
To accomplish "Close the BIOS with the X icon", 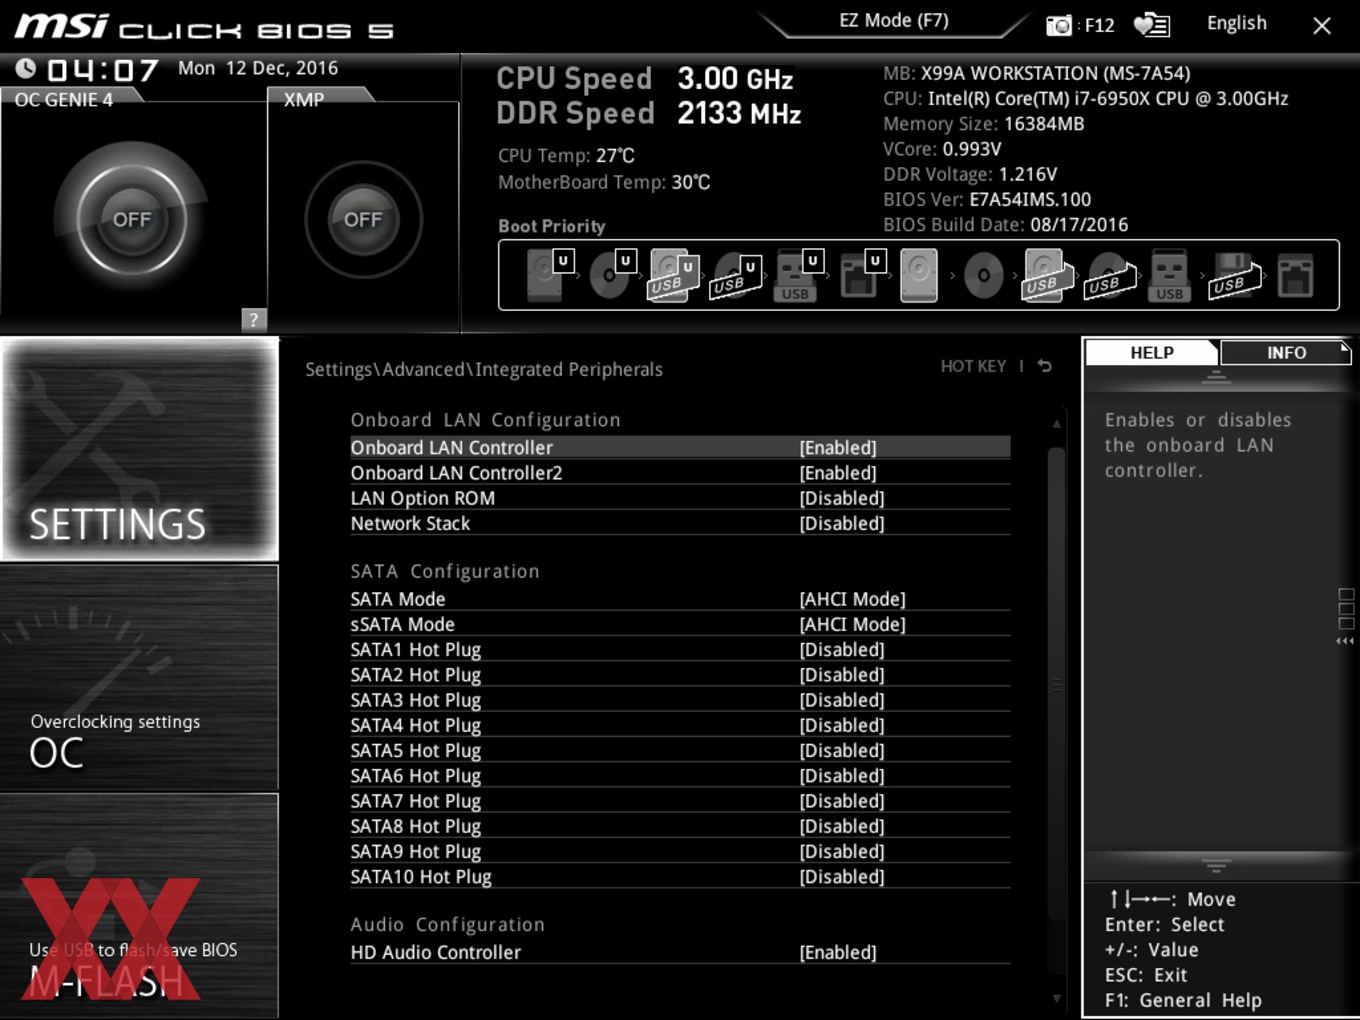I will tap(1322, 26).
